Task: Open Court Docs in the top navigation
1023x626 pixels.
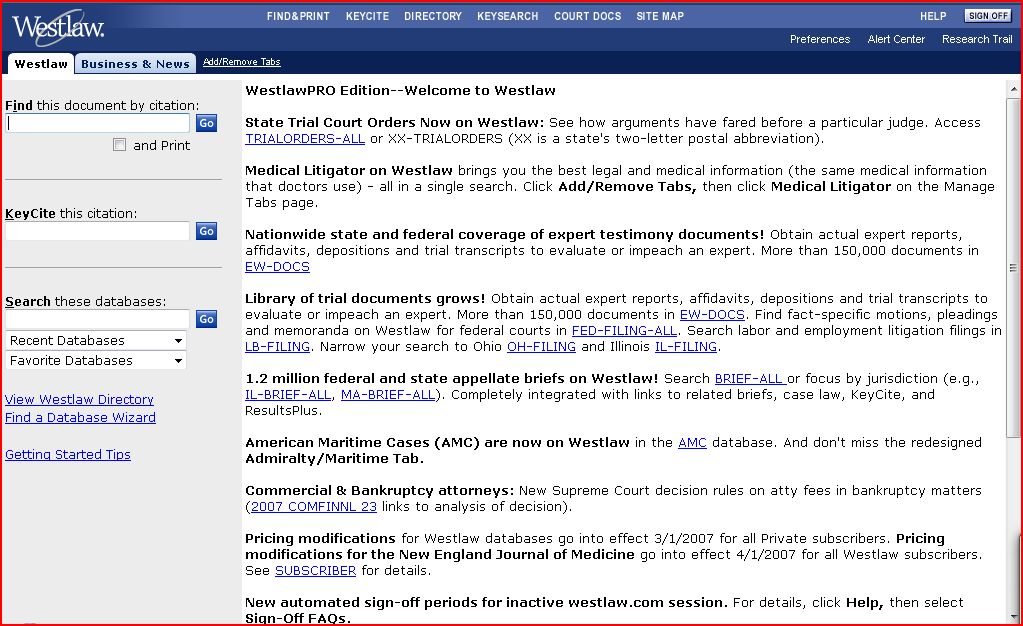Action: (587, 16)
